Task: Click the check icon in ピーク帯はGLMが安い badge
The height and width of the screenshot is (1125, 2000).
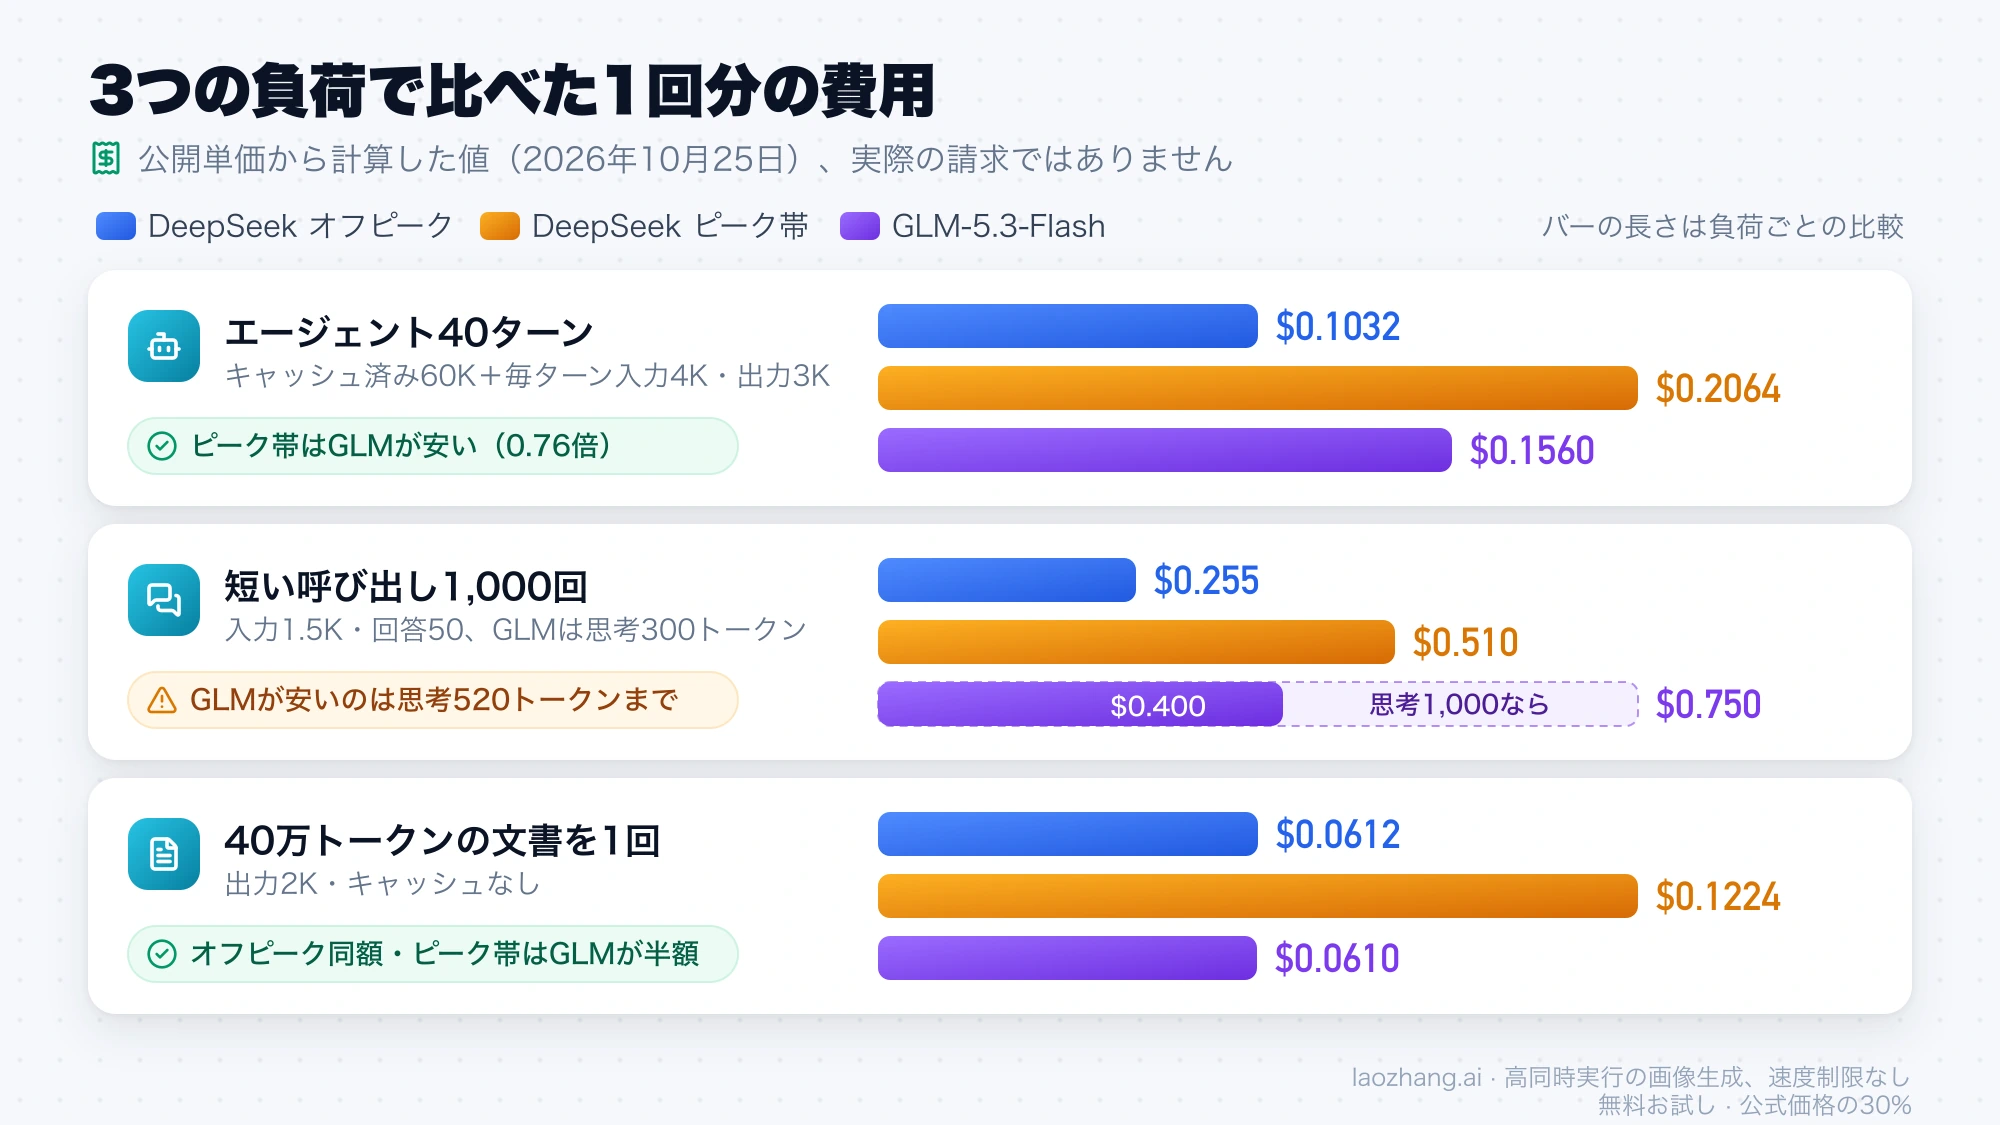Action: pyautogui.click(x=162, y=446)
